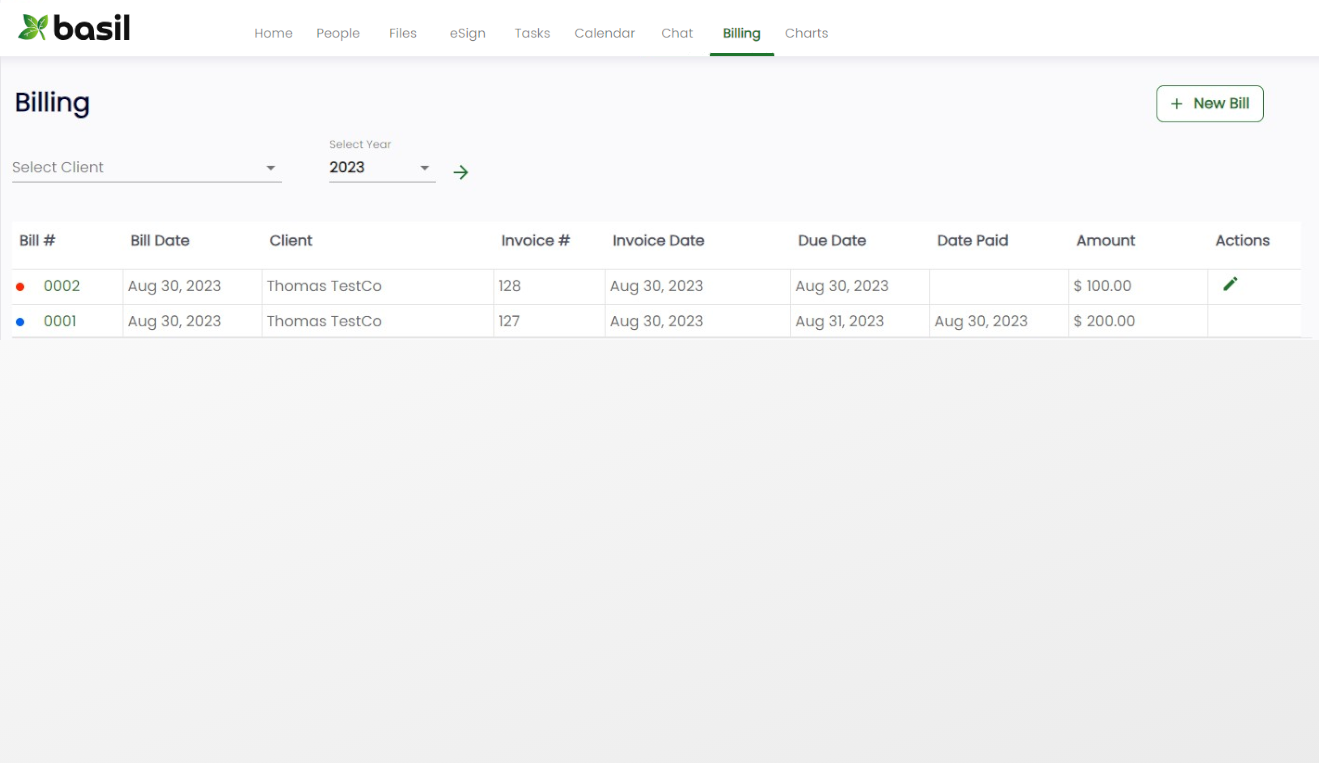Open the Select Year dropdown
The width and height of the screenshot is (1319, 763).
click(380, 167)
